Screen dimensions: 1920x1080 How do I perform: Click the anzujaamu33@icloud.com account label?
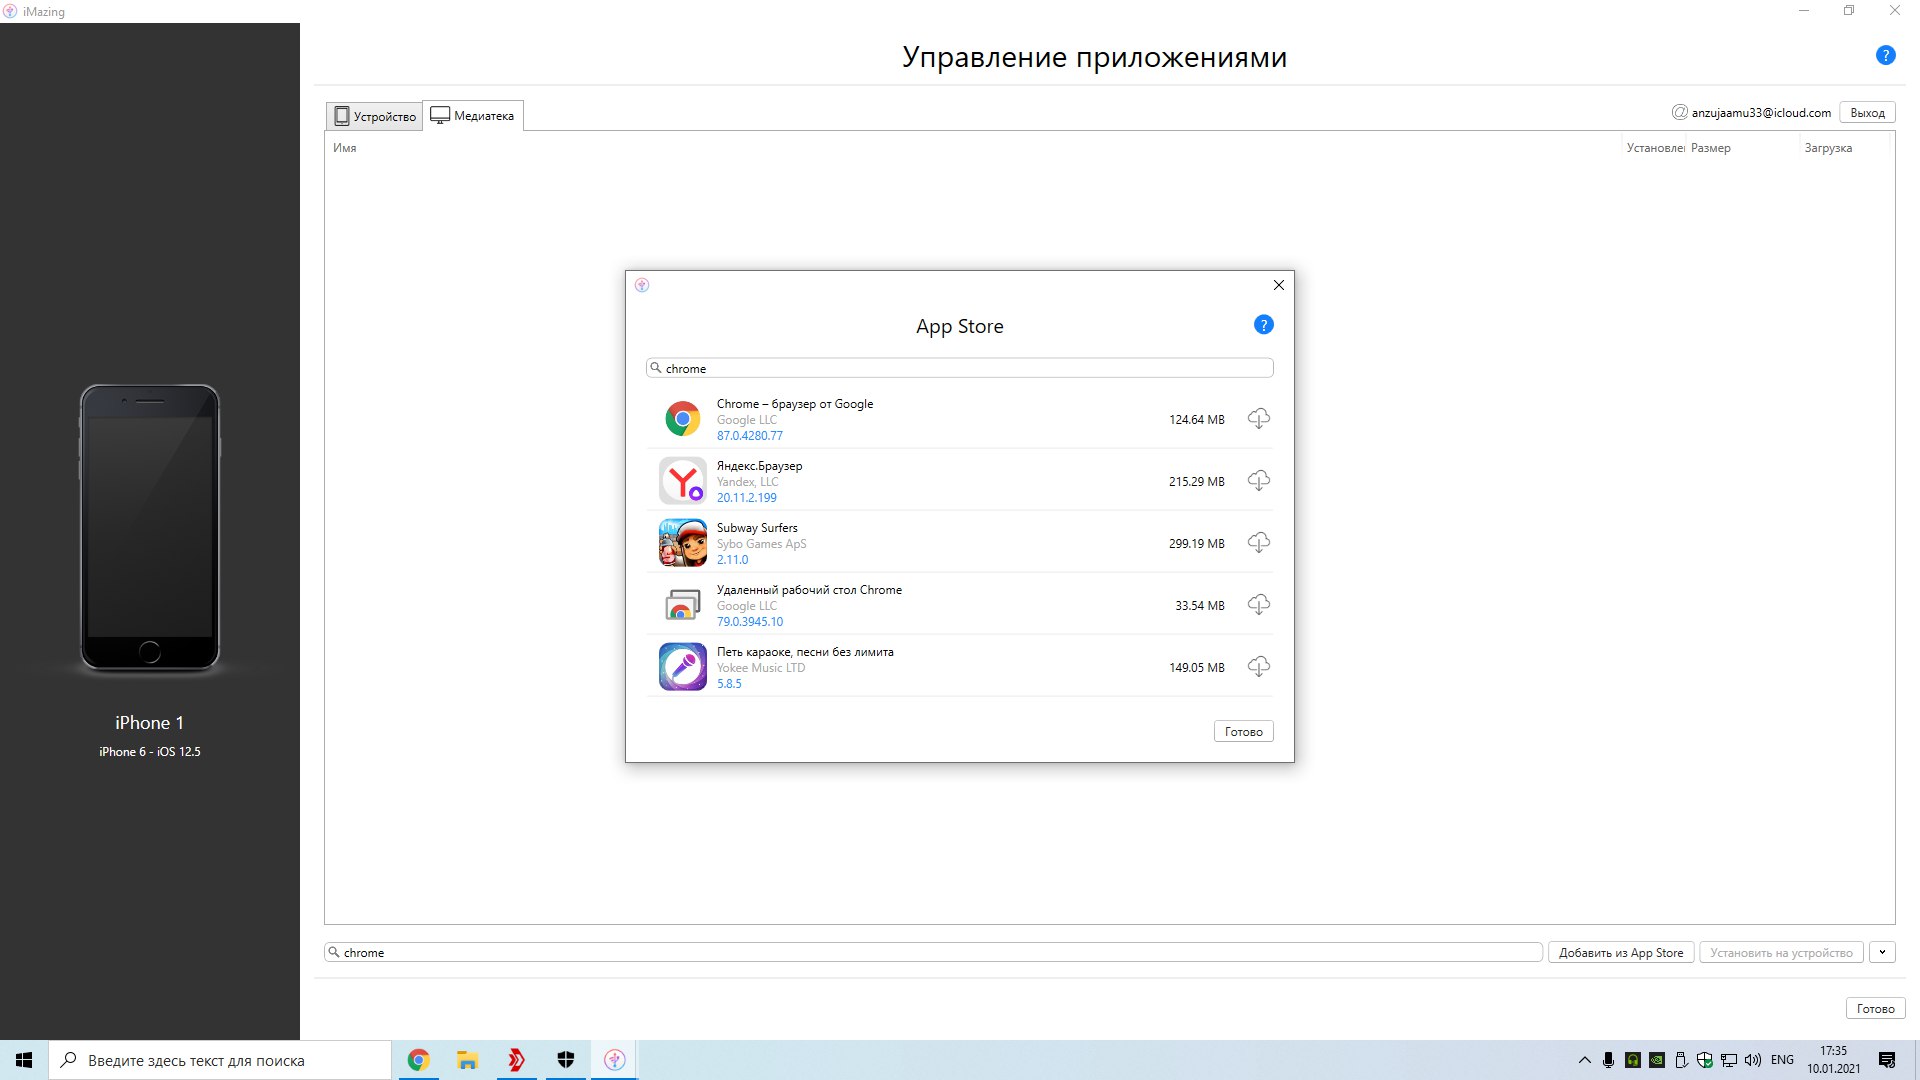1761,113
